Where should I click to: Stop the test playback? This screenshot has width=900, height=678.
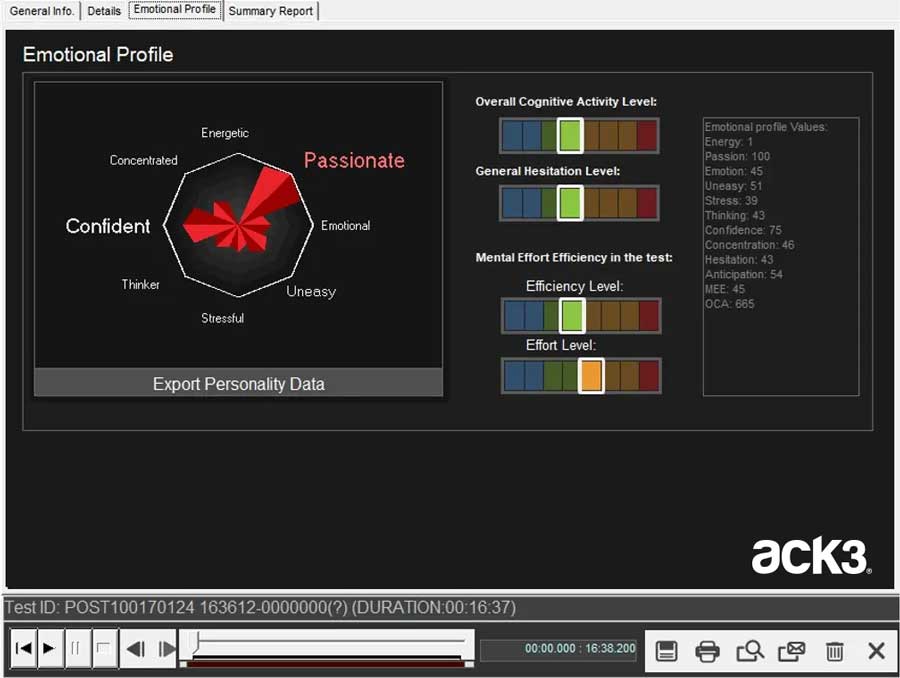pyautogui.click(x=103, y=648)
